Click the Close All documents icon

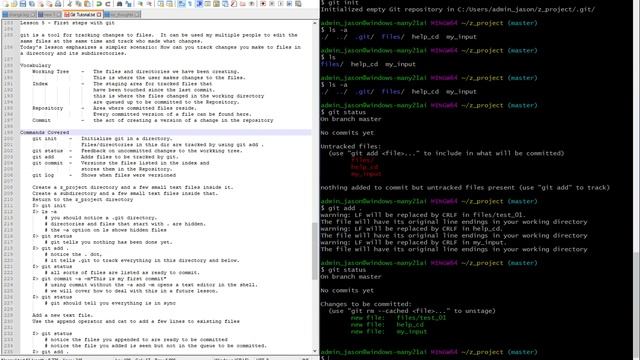point(49,4)
